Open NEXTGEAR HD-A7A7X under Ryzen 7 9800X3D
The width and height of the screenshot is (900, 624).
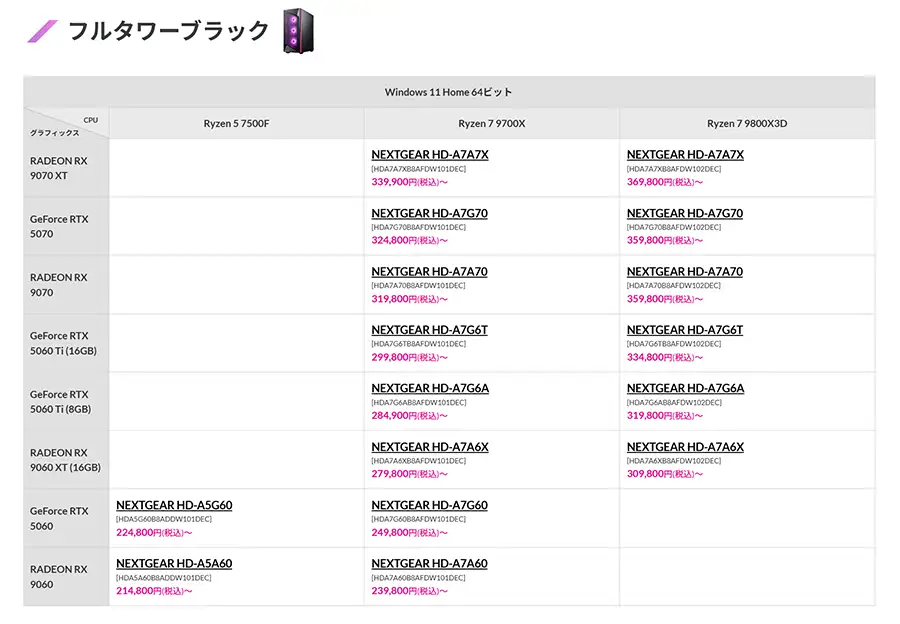(x=685, y=155)
